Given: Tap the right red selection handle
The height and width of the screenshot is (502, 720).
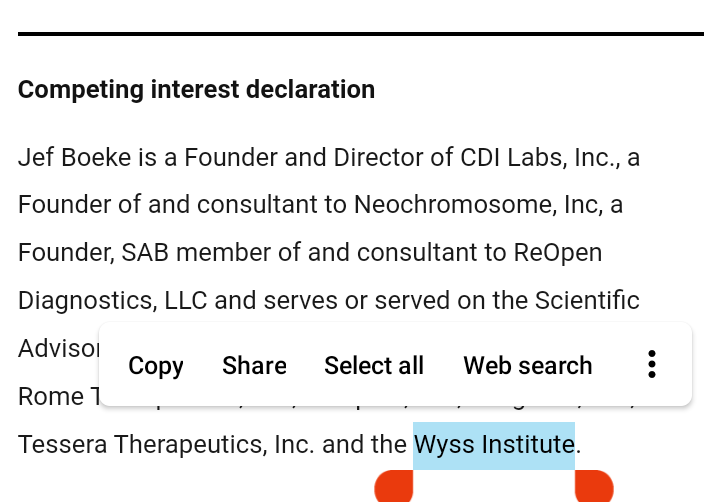Looking at the screenshot, I should pyautogui.click(x=593, y=487).
